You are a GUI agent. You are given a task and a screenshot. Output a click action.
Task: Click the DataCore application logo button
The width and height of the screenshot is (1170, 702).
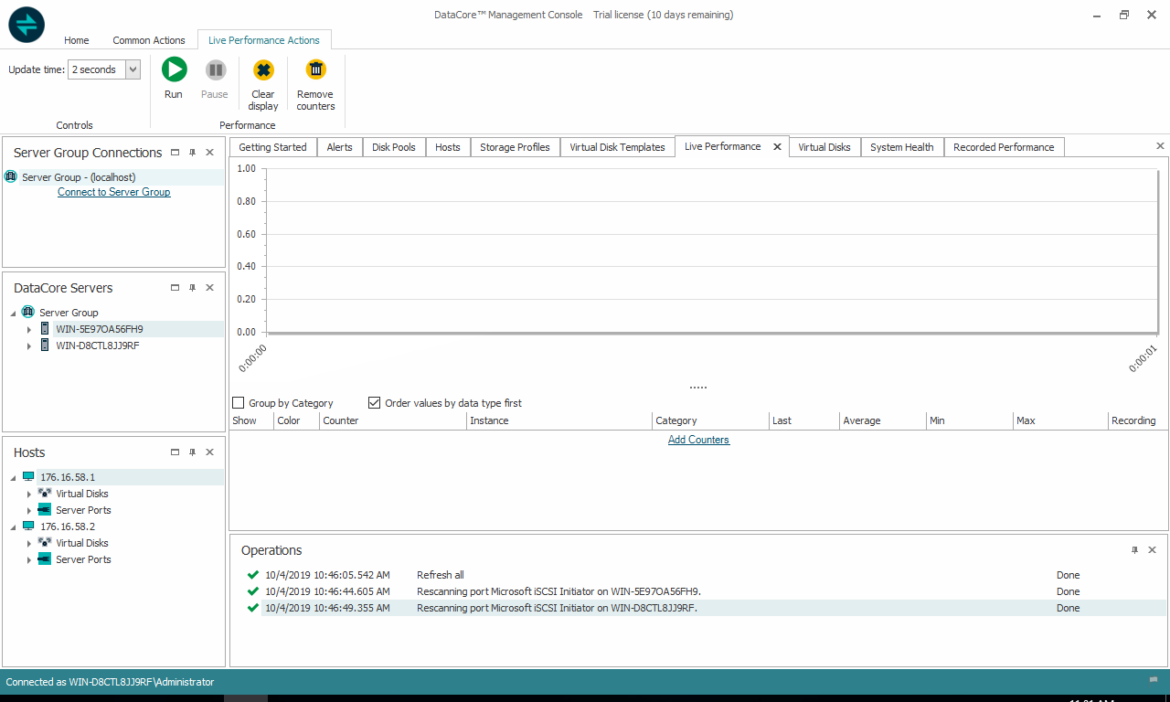tap(27, 24)
